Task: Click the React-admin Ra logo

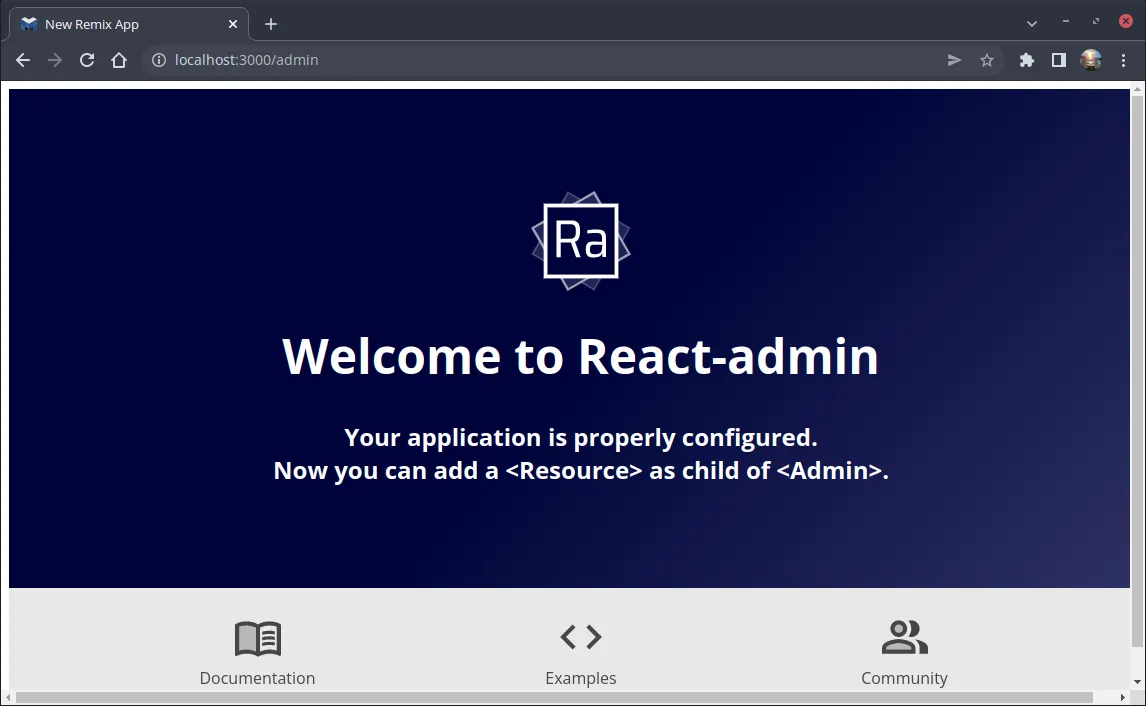Action: [580, 240]
